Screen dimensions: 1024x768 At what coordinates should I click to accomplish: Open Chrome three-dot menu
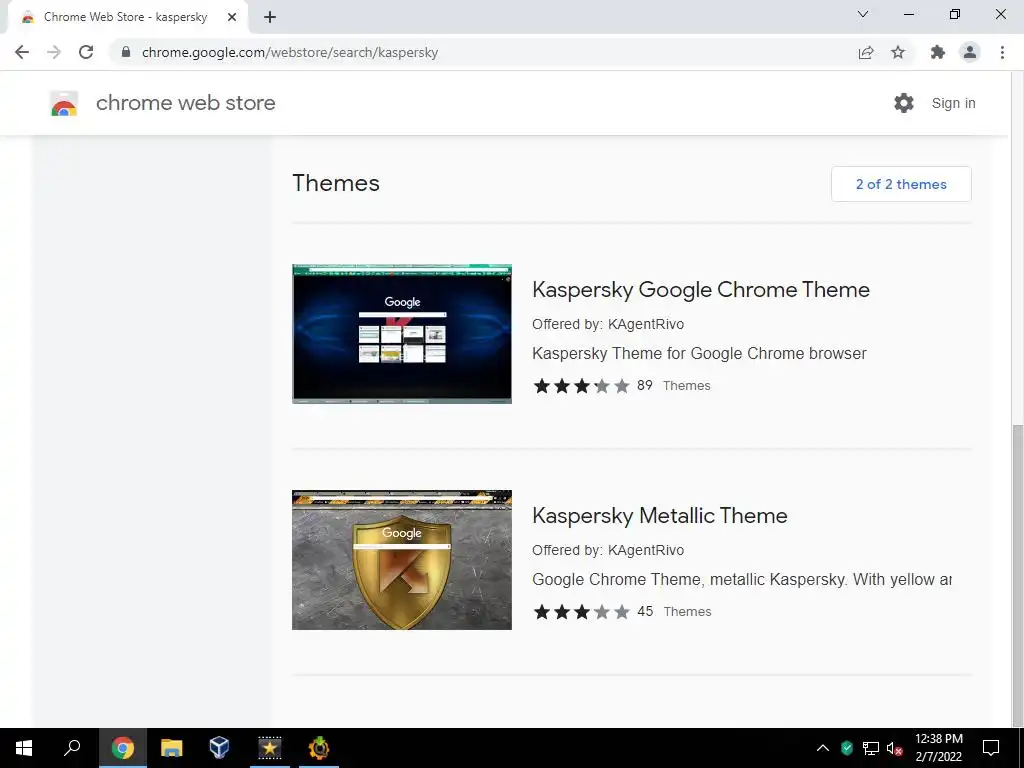click(1002, 52)
